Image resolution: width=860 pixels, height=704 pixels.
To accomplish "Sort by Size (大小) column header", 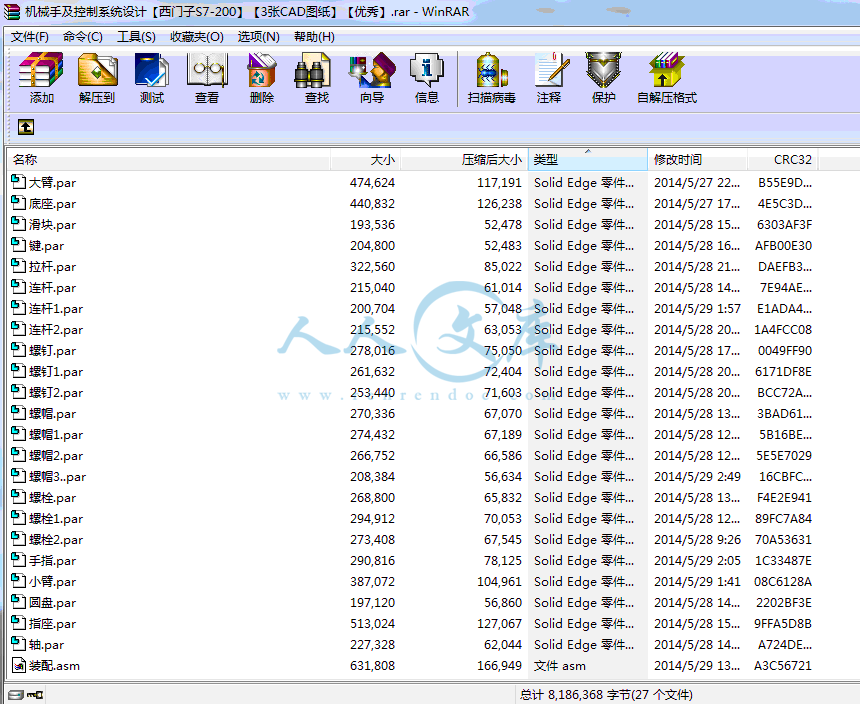I will (x=366, y=160).
